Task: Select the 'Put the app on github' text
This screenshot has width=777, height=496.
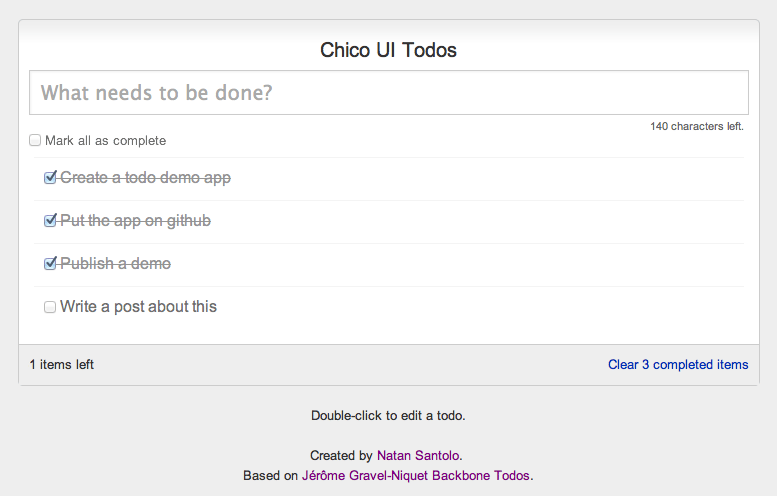Action: pyautogui.click(x=135, y=220)
